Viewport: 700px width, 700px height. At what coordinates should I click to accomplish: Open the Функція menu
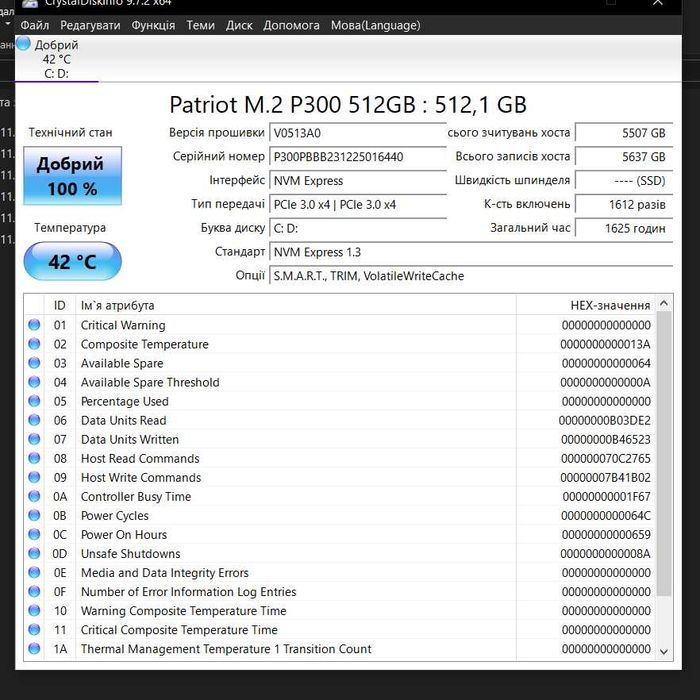point(153,25)
